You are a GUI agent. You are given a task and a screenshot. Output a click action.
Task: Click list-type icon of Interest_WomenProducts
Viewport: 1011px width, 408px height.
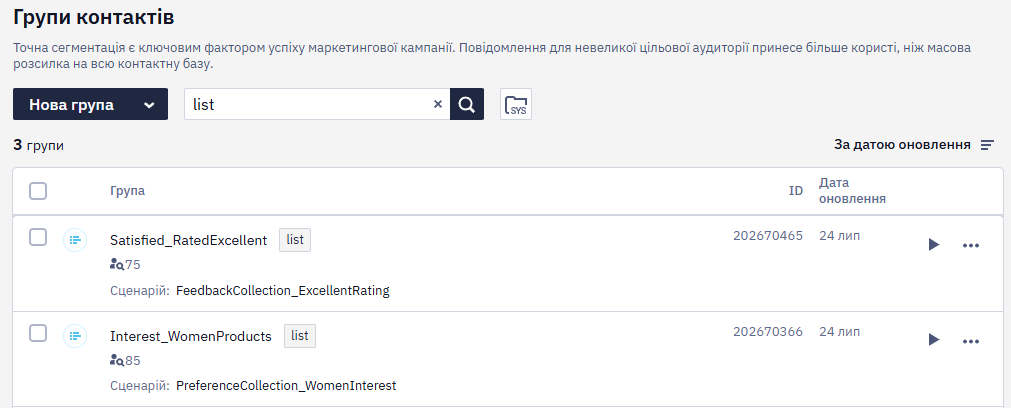point(75,336)
